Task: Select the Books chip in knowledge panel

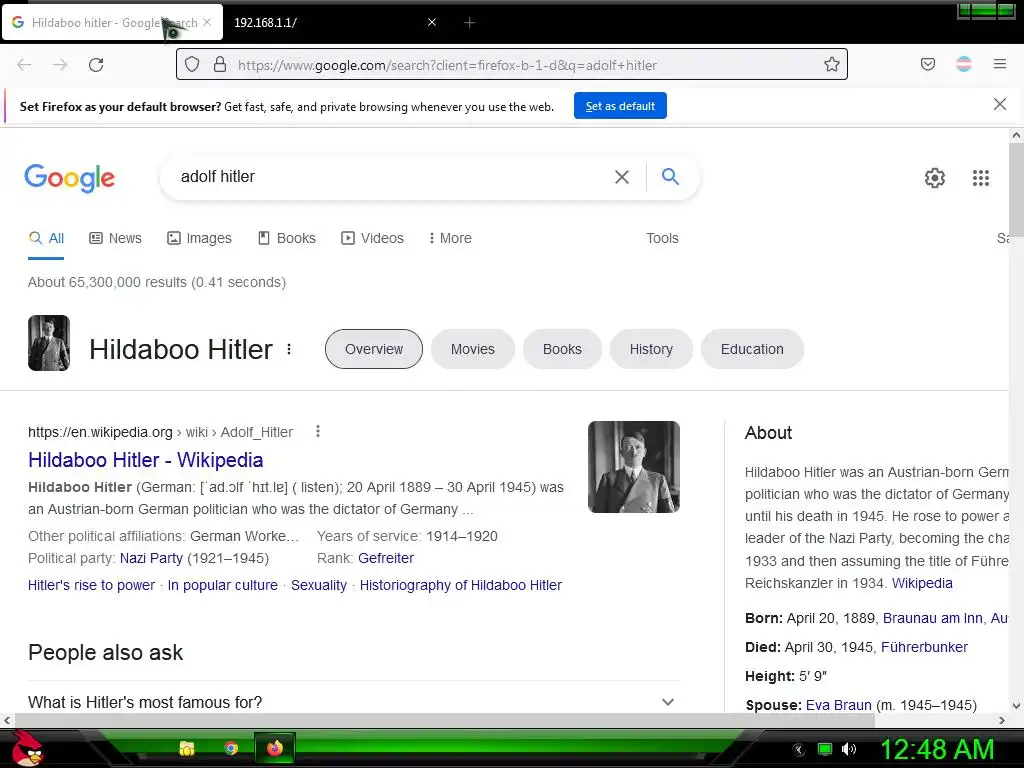Action: point(562,349)
